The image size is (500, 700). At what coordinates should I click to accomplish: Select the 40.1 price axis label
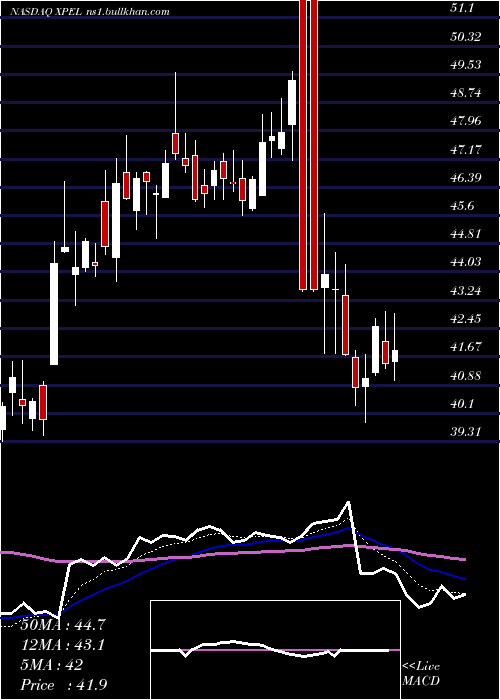462,404
